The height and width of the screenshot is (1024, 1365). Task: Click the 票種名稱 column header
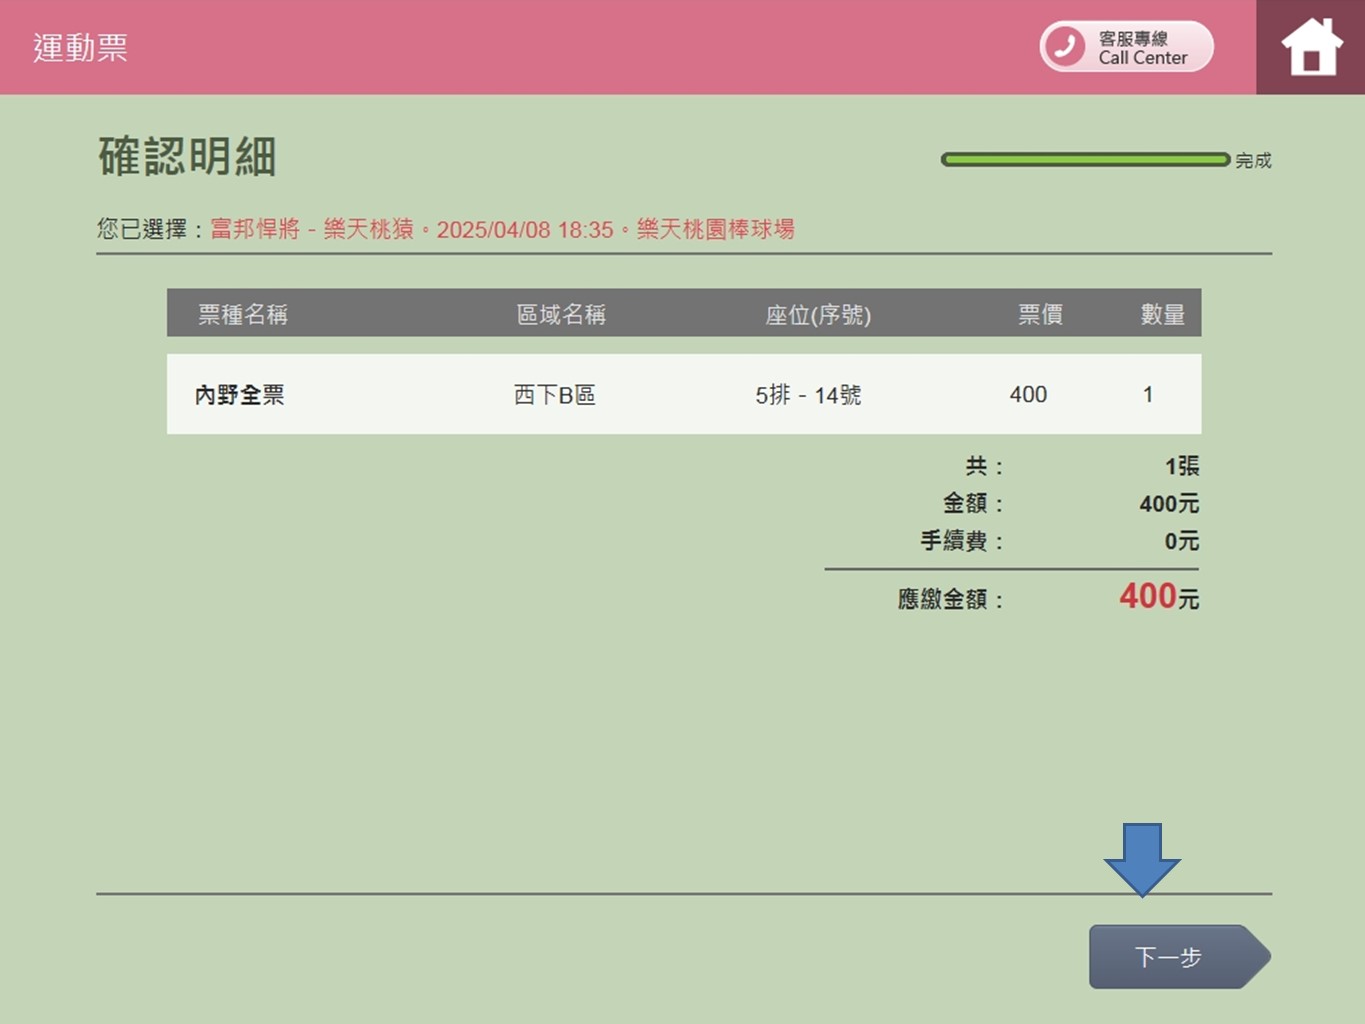tap(243, 314)
